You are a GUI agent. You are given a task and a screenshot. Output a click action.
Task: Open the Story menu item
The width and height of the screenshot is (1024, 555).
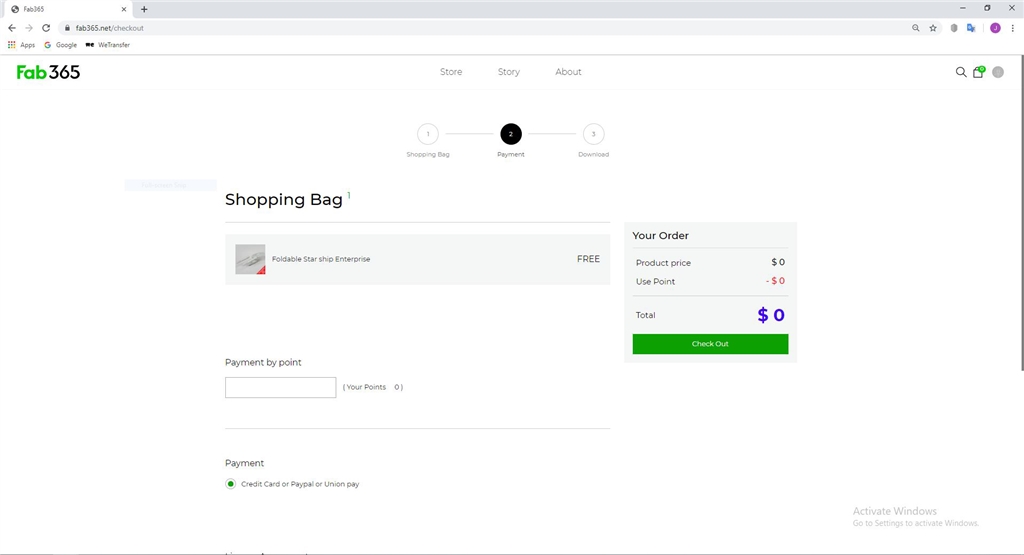click(509, 72)
